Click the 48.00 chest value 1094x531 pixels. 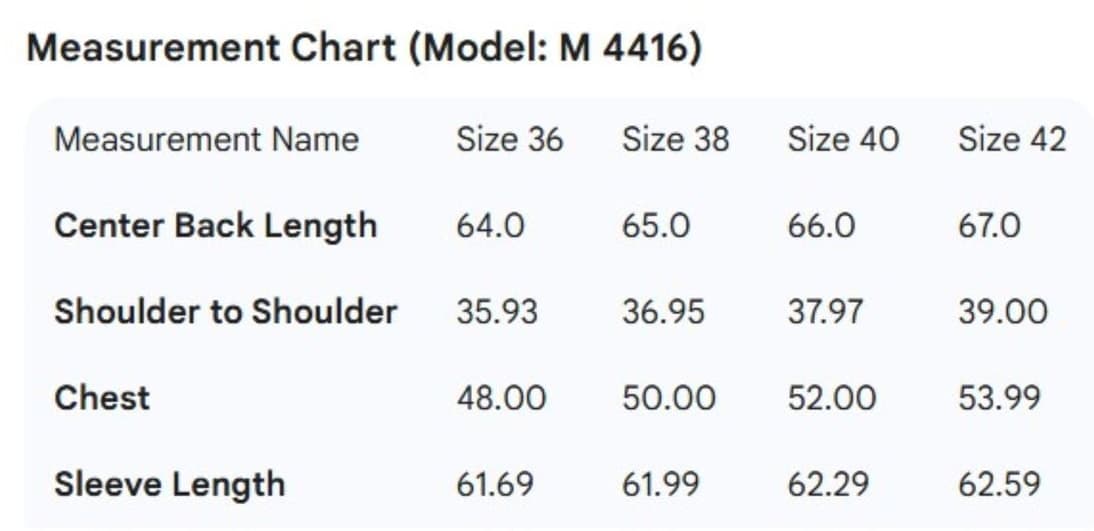coord(501,398)
